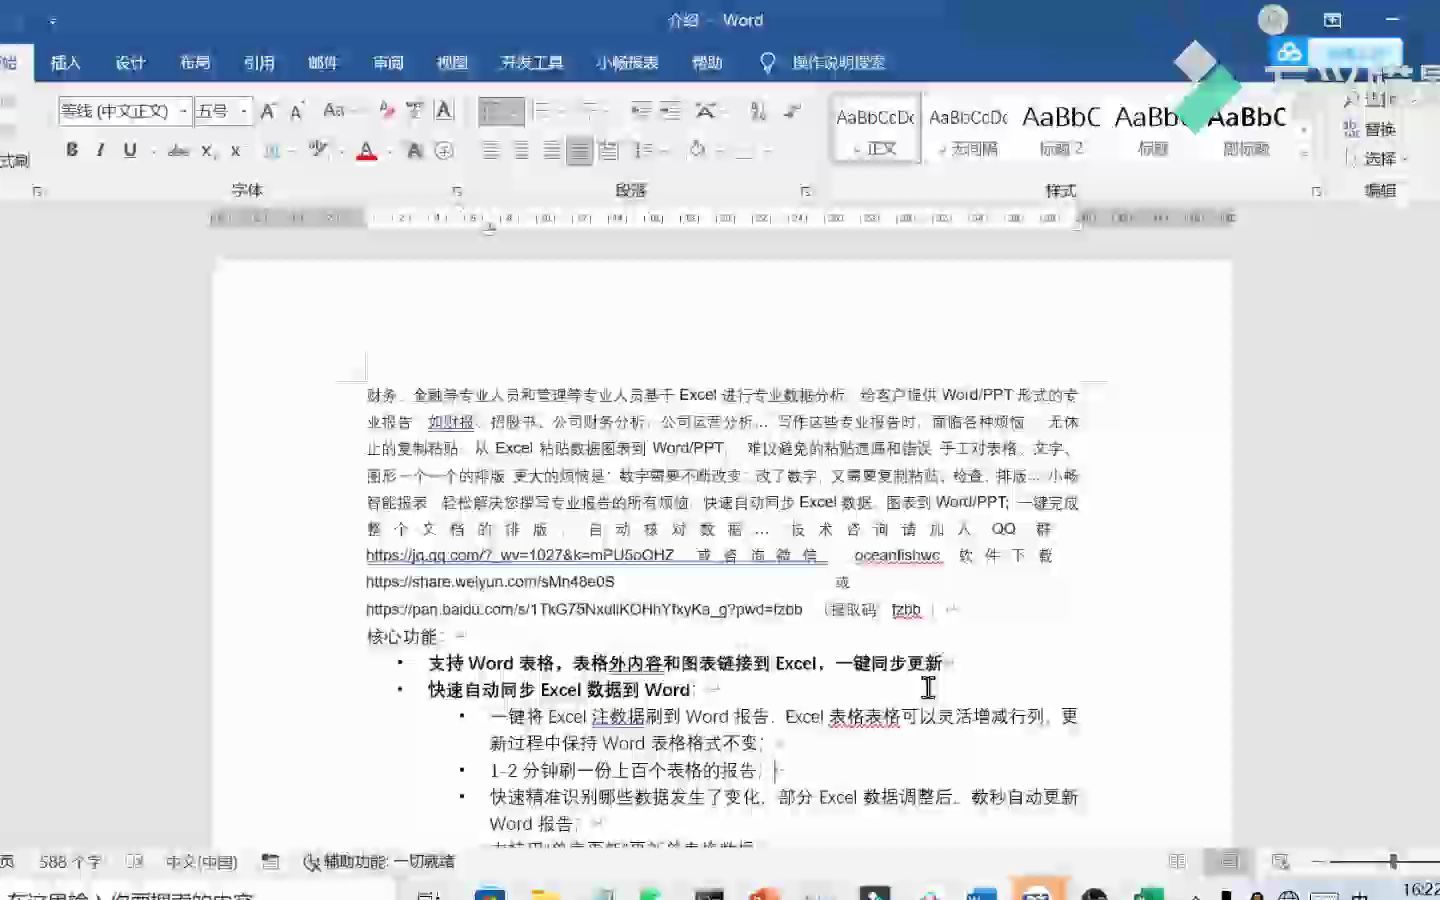Open the jq.qq.com hyperlink in document
This screenshot has height=900, width=1440.
point(520,555)
